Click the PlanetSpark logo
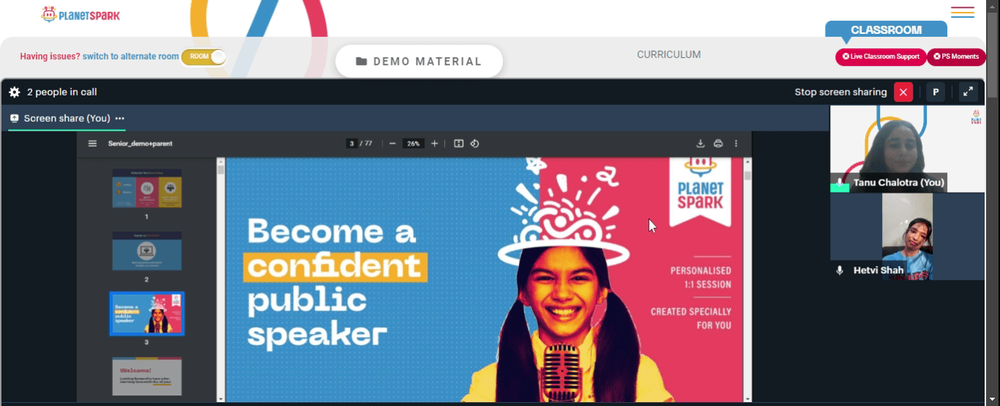Screen dimensions: 1000x406 coord(80,15)
